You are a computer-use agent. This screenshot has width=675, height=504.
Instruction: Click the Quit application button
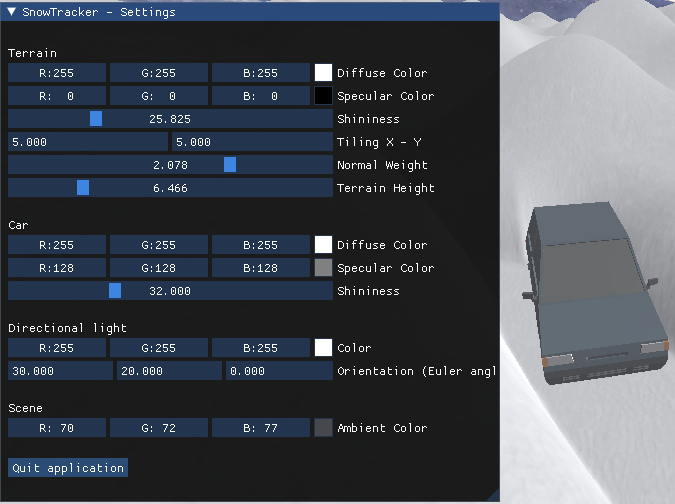(68, 468)
